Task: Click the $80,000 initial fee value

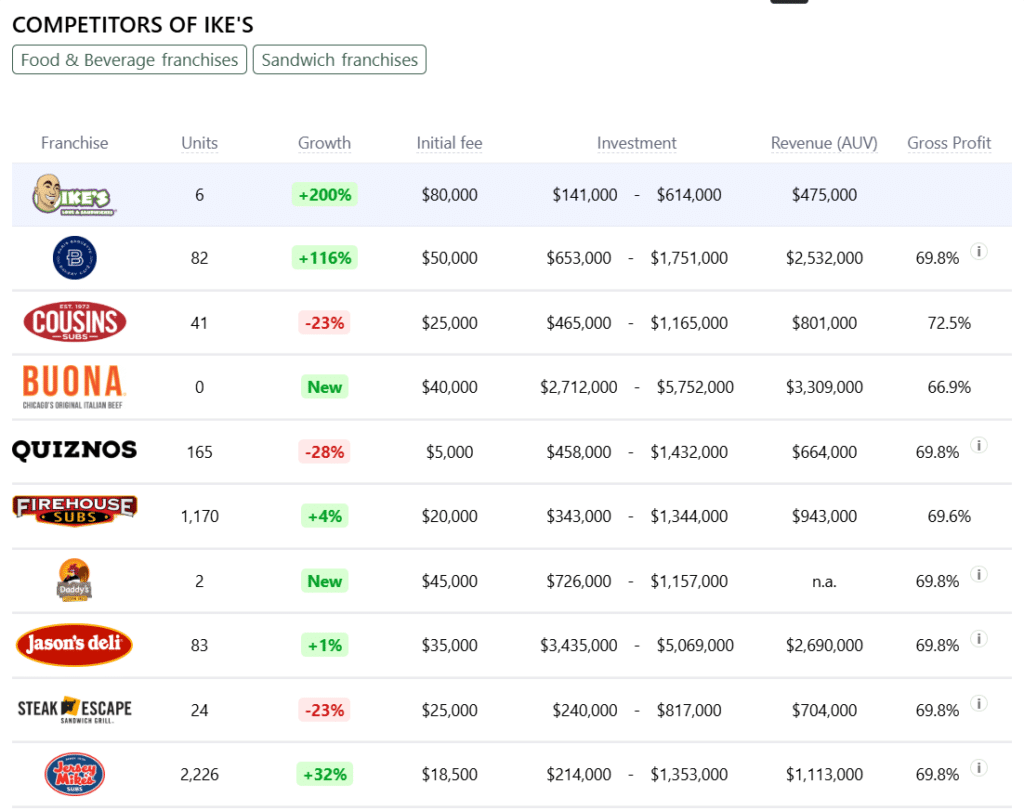Action: pos(449,195)
